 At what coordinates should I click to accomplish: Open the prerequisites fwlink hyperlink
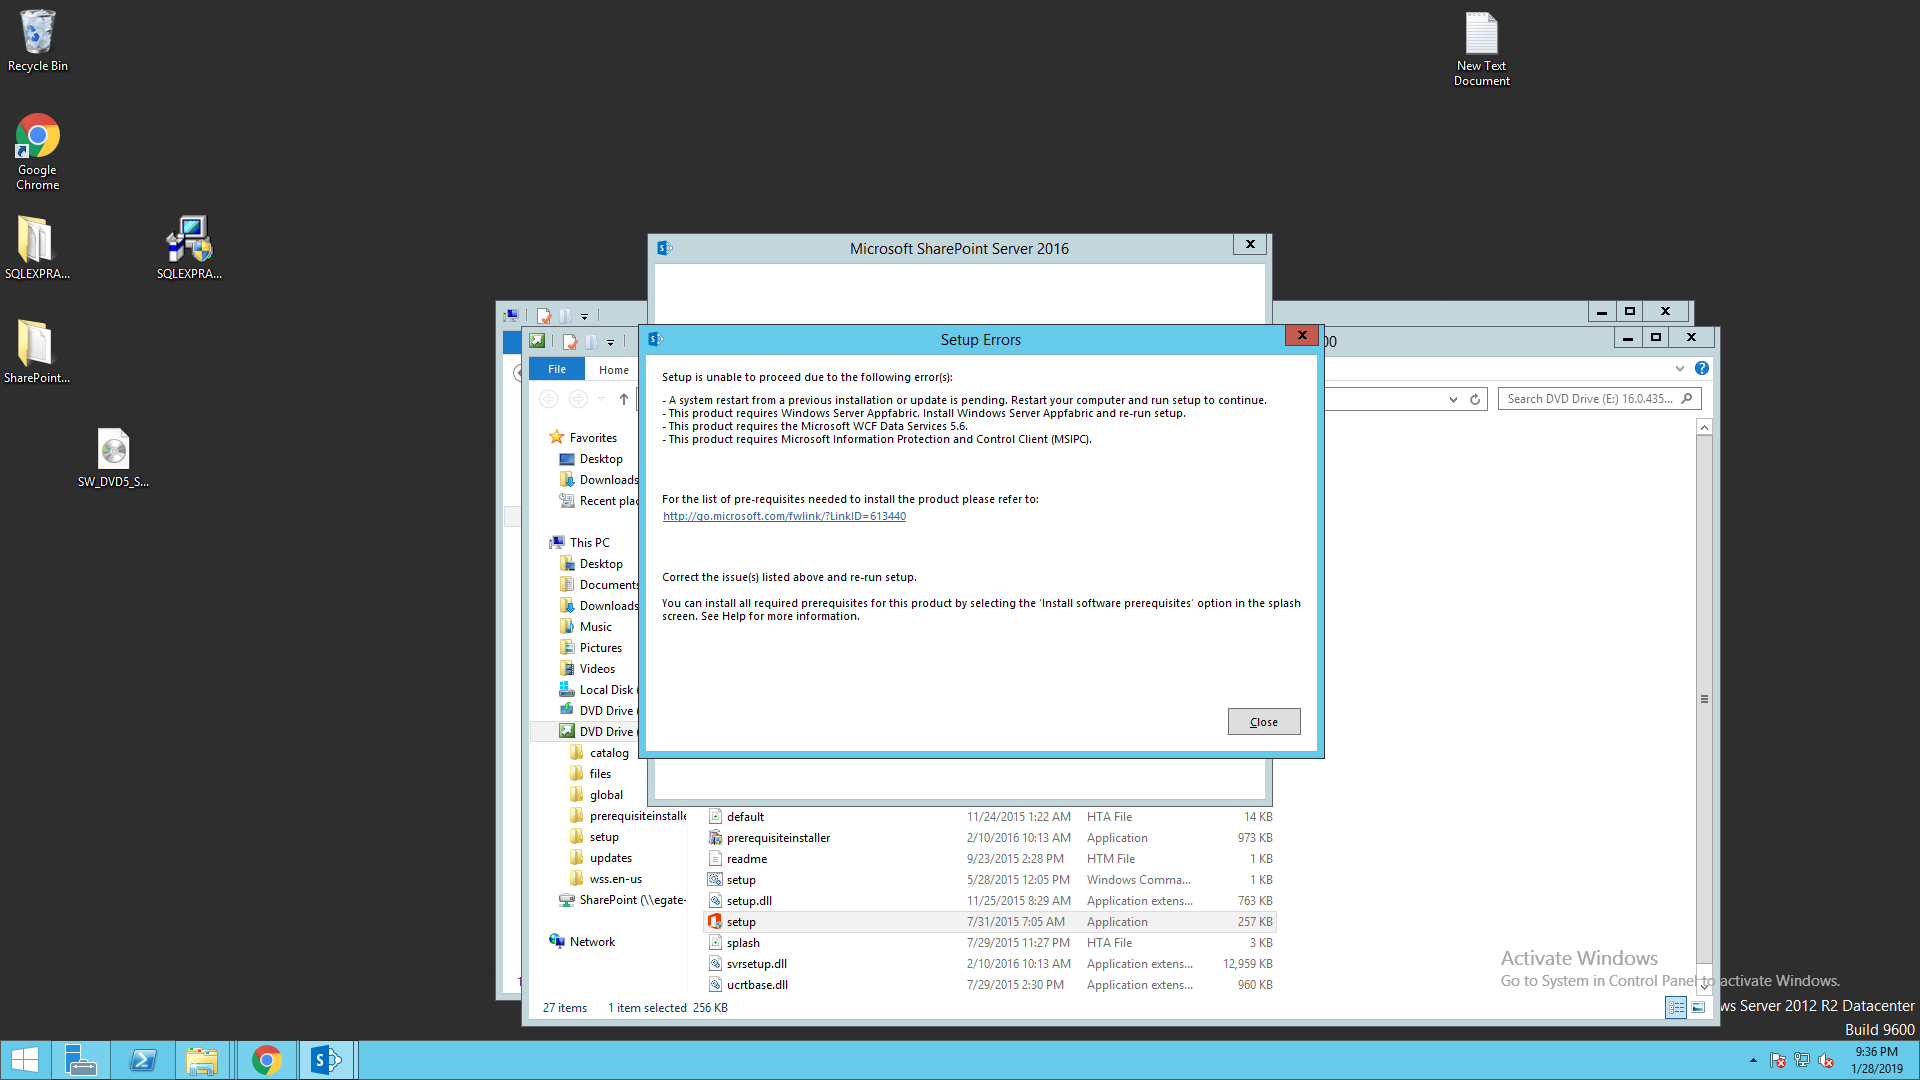[784, 516]
